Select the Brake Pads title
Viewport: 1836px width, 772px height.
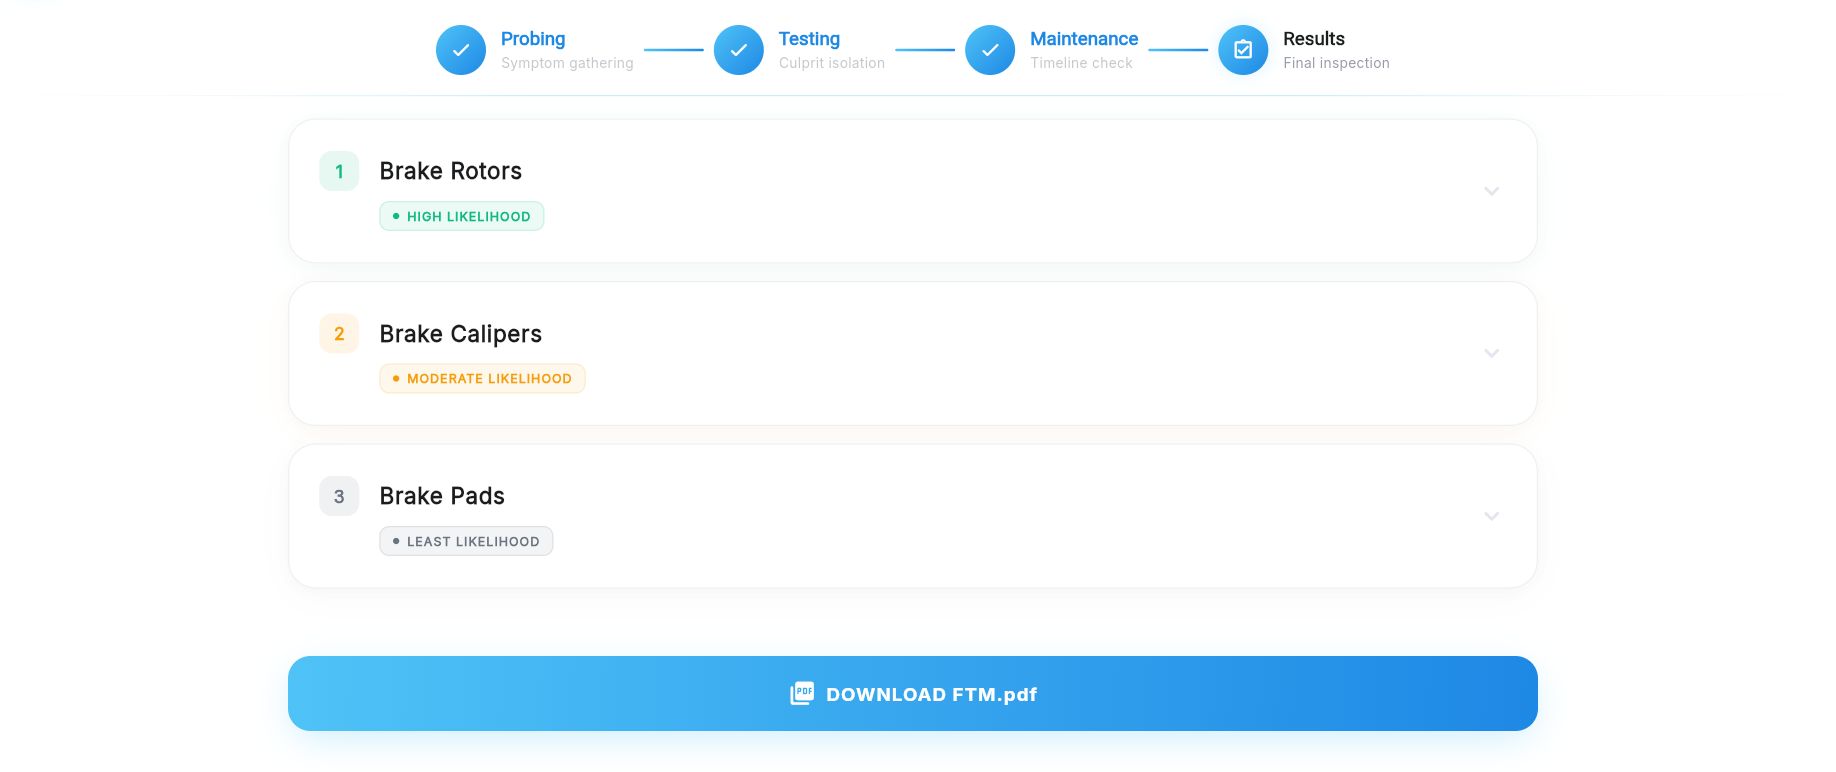pos(442,496)
